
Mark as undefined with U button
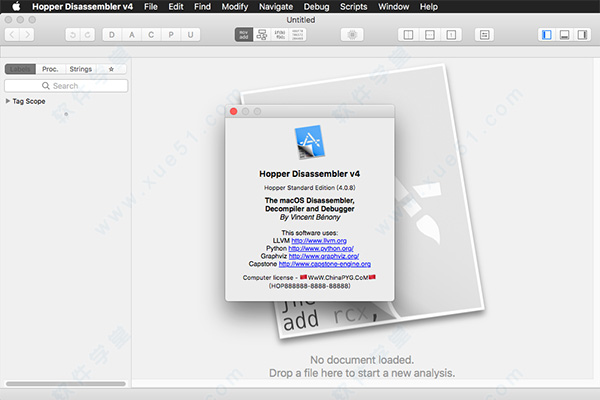(190, 35)
